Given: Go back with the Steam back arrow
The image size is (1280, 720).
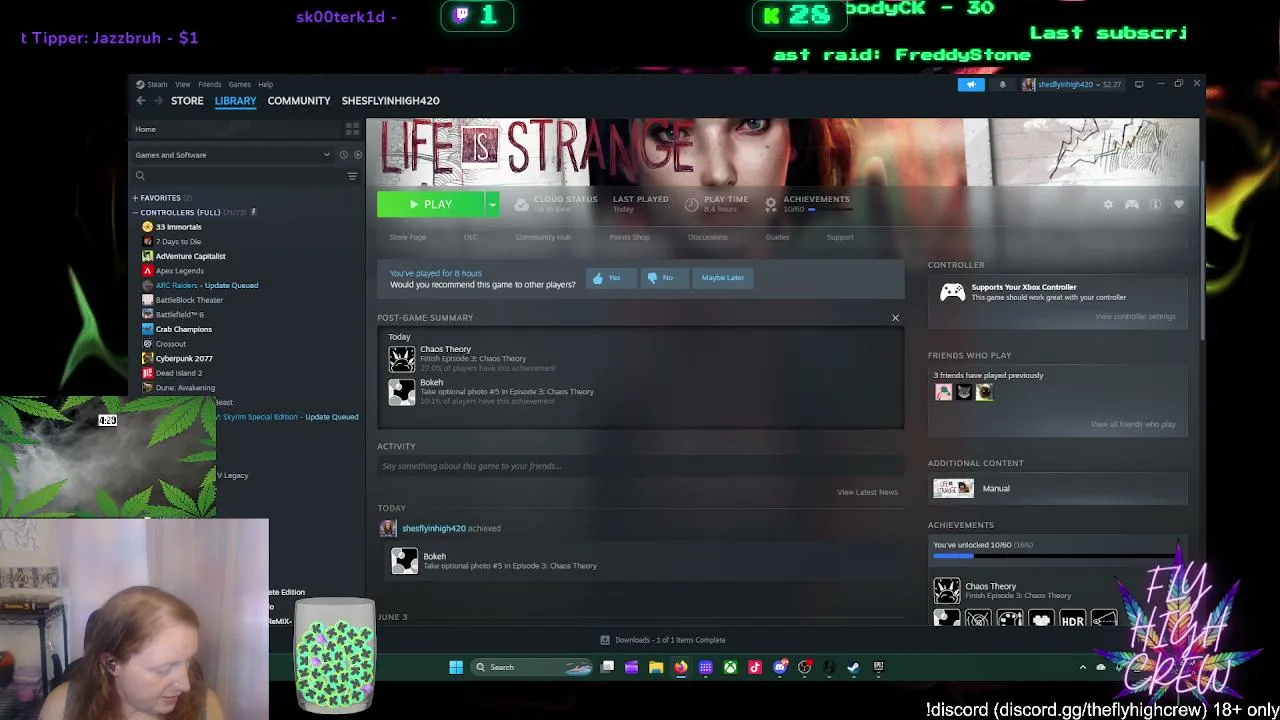Looking at the screenshot, I should point(141,101).
